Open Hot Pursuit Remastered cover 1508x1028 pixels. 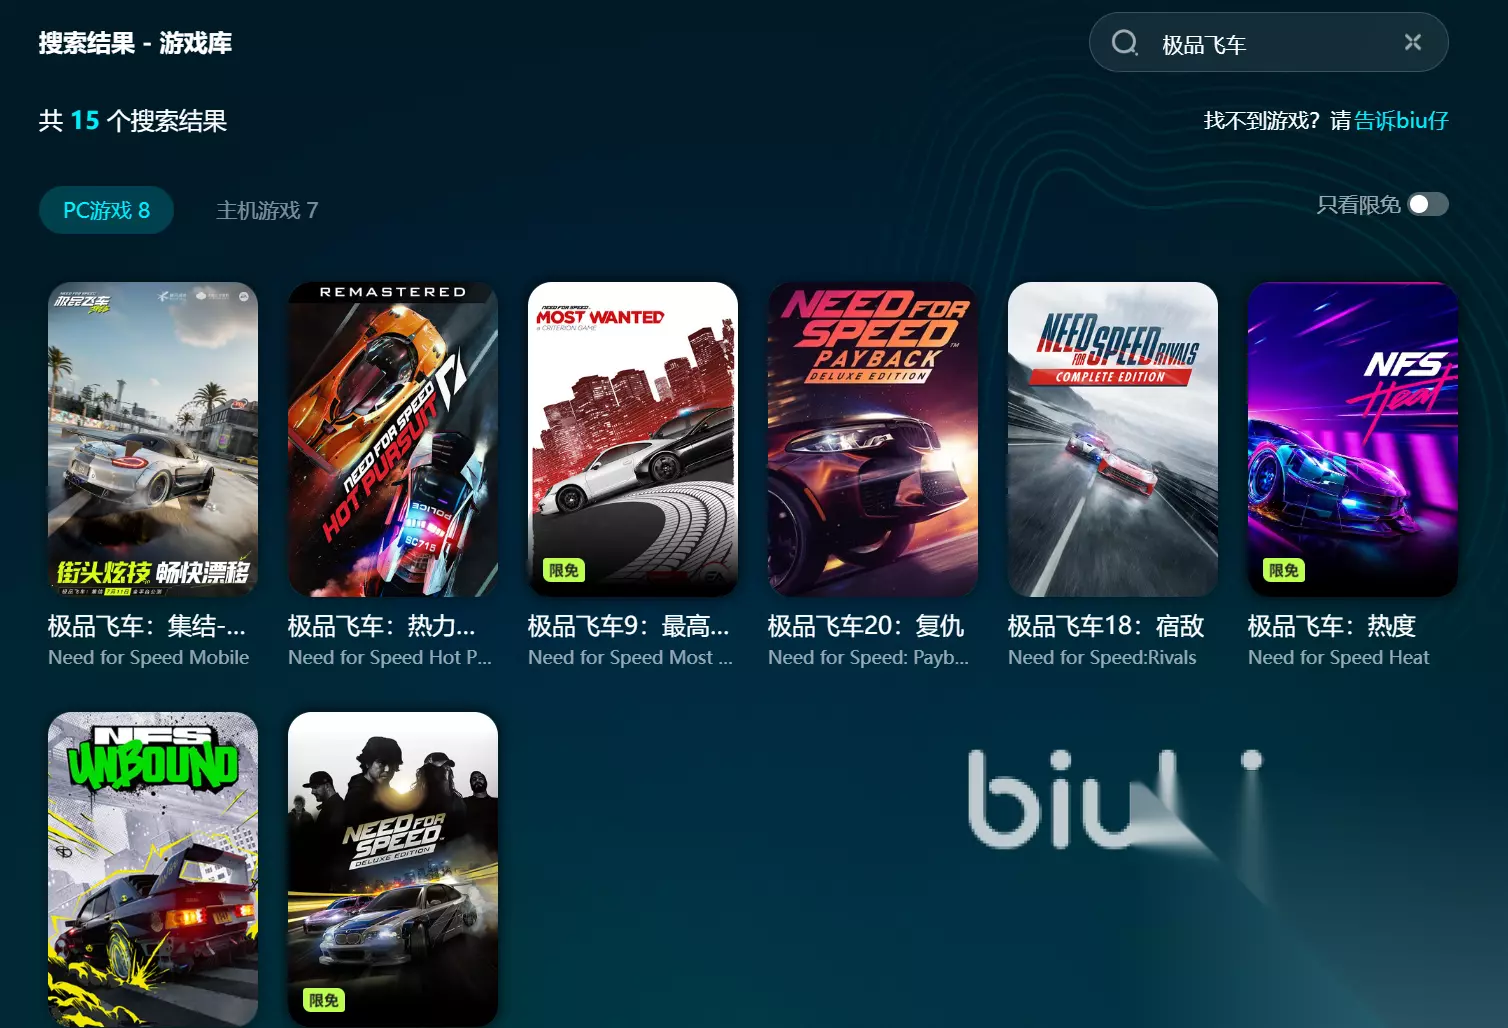click(x=393, y=439)
